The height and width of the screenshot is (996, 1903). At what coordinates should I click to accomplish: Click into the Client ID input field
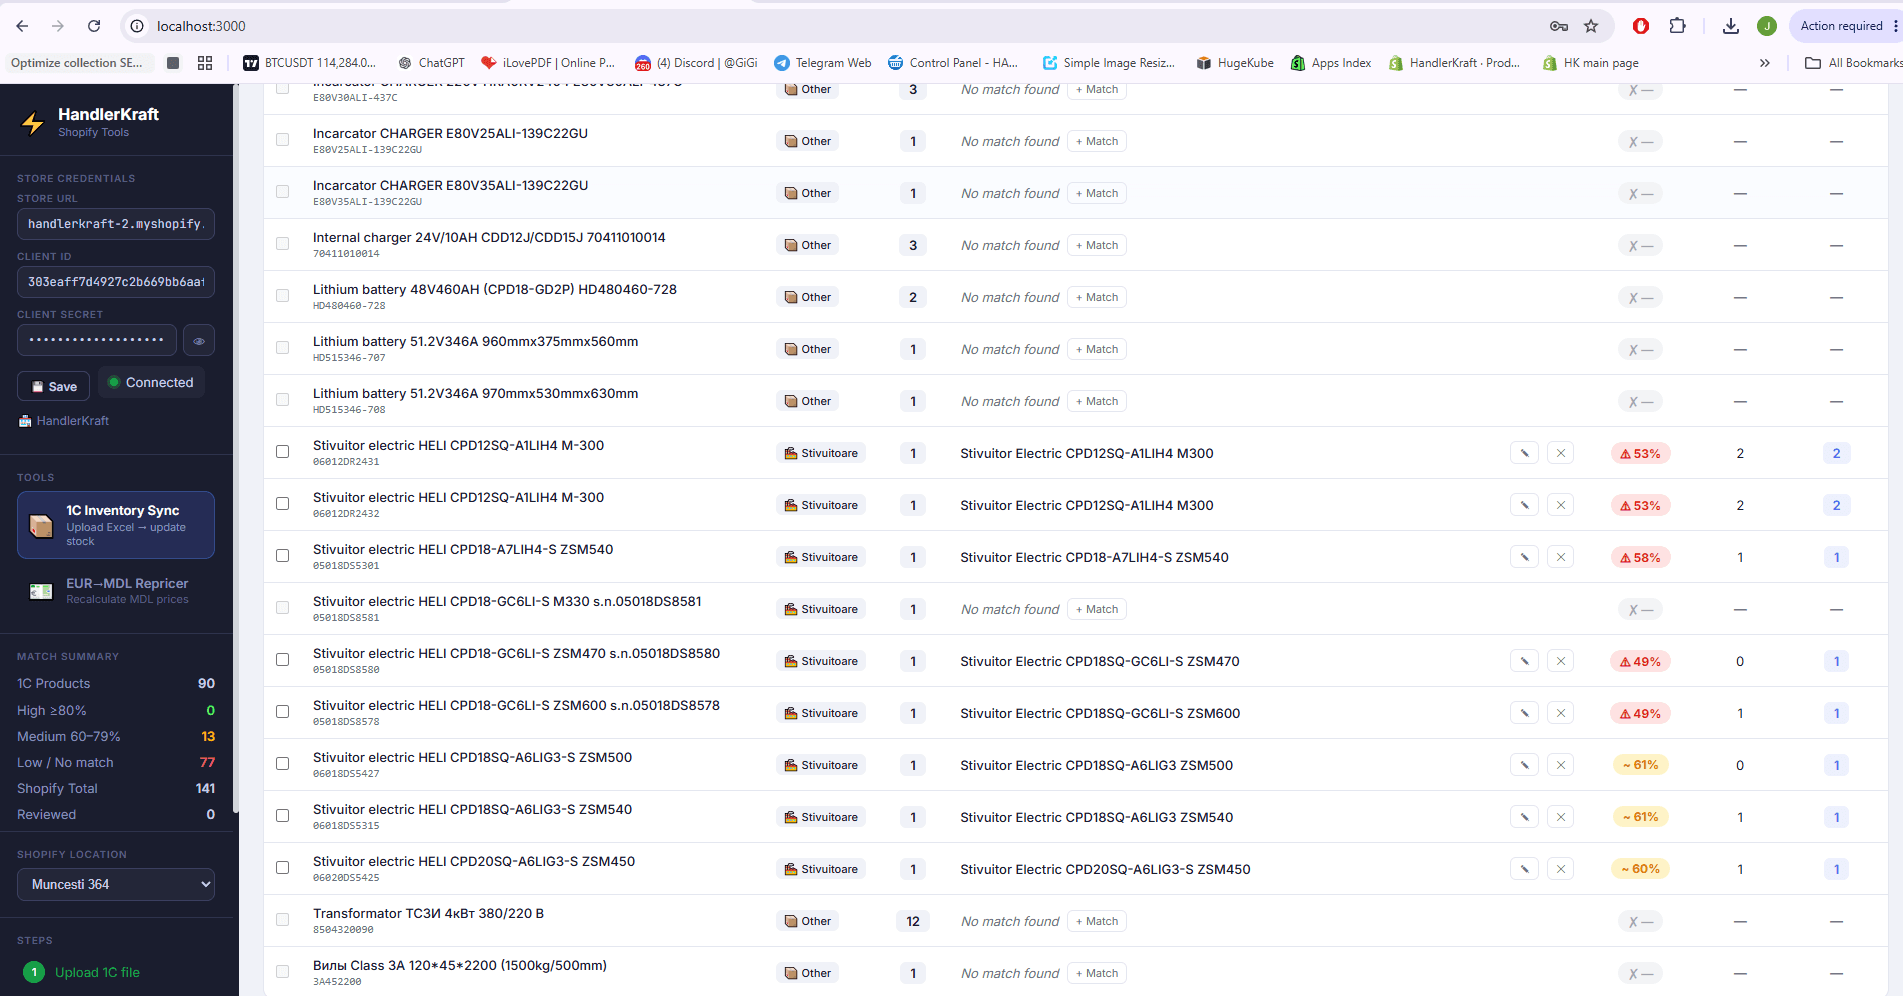click(116, 282)
